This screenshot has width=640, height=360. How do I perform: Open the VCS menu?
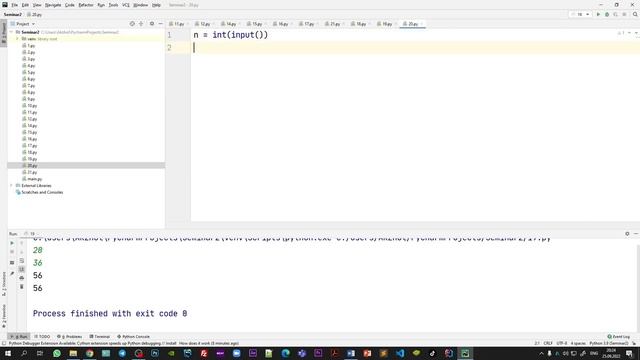[126, 5]
